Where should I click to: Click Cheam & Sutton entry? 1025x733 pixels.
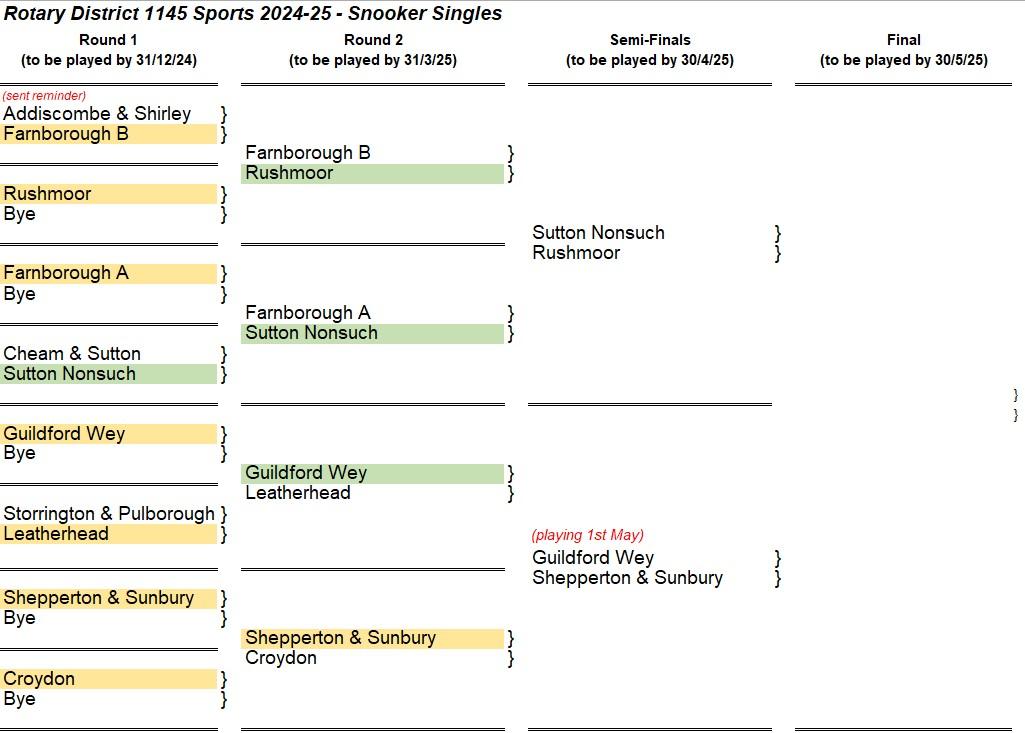tap(72, 354)
